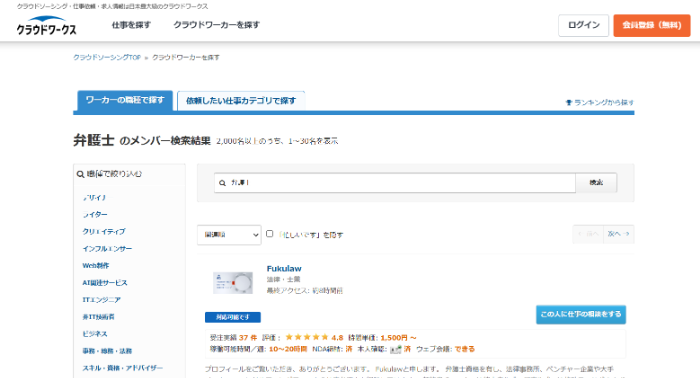Open 仕事を探す menu
Viewport: 700px width, 378px height.
(x=131, y=25)
